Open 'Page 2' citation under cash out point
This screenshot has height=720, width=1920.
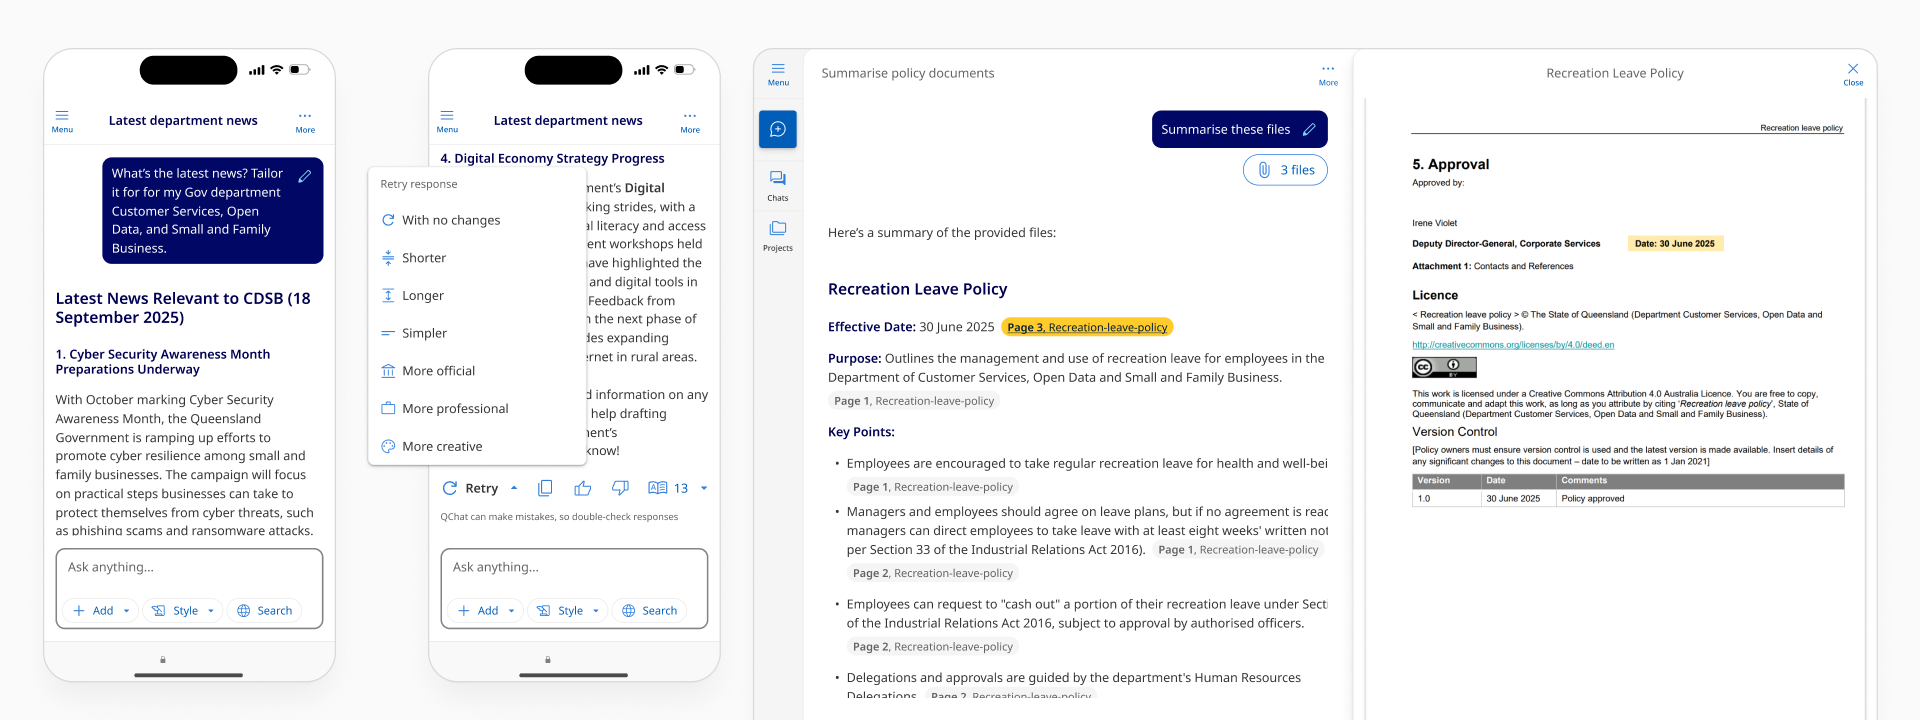[x=933, y=647]
